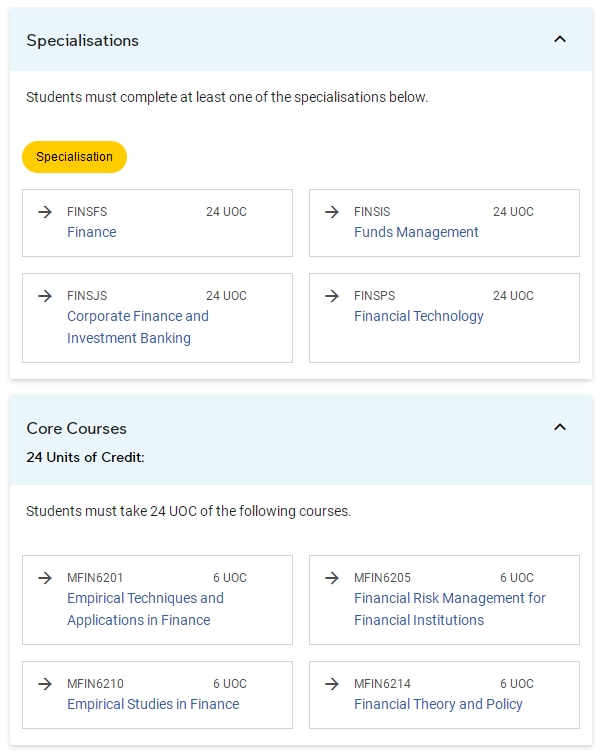Screen dimensions: 602x754
Task: Open the Financial Technology specialisation link
Action: point(419,316)
